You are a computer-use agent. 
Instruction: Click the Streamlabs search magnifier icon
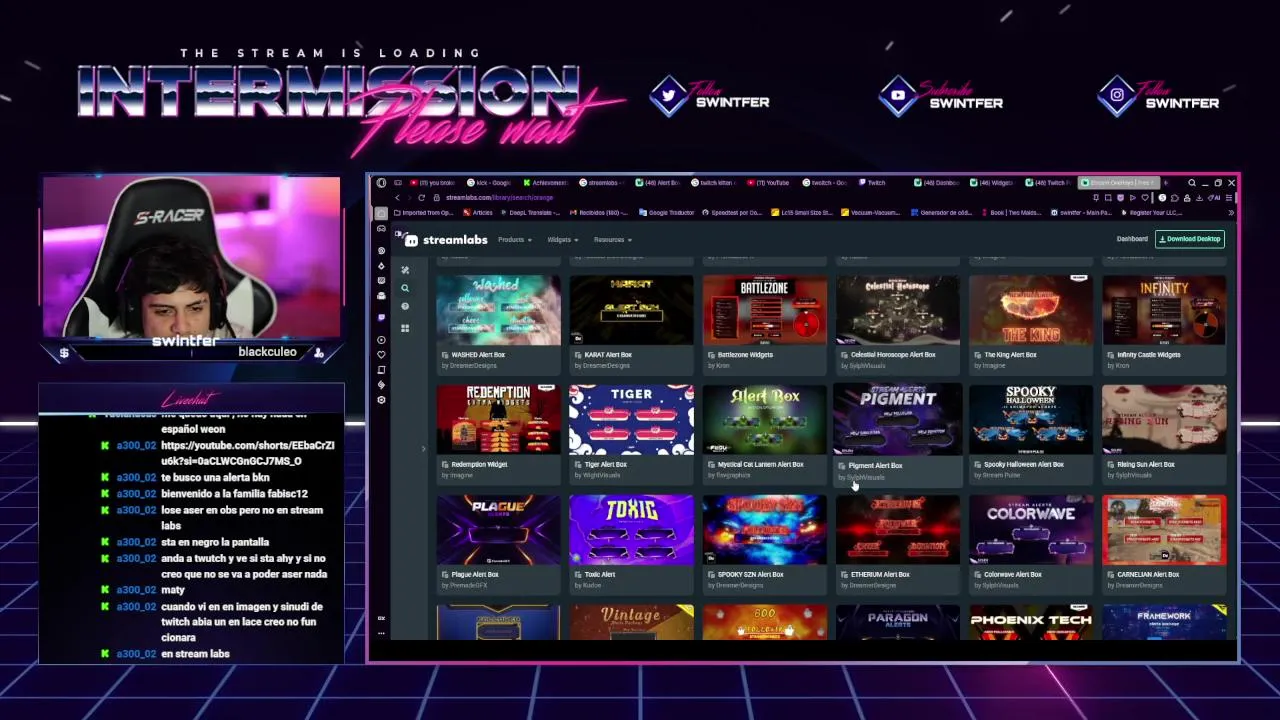pos(405,288)
